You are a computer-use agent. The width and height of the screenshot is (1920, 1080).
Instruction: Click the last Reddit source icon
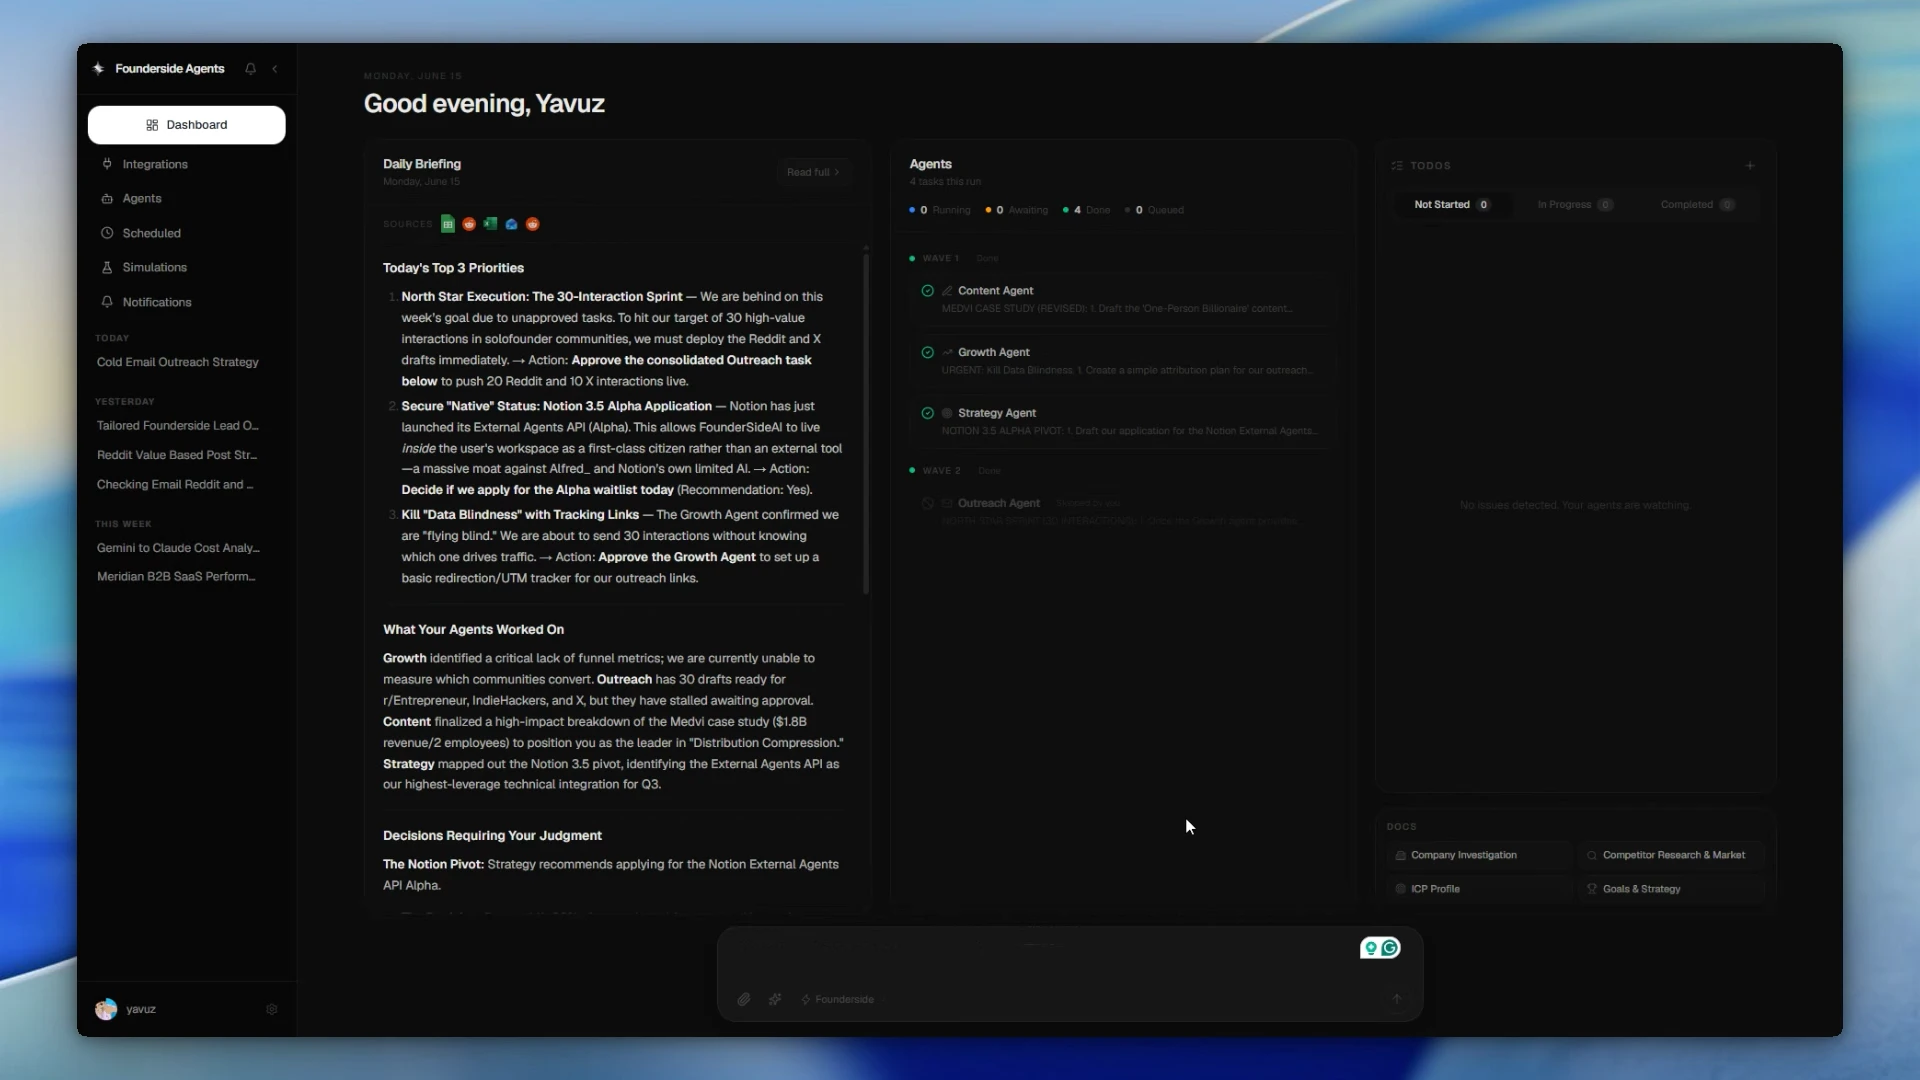coord(533,224)
